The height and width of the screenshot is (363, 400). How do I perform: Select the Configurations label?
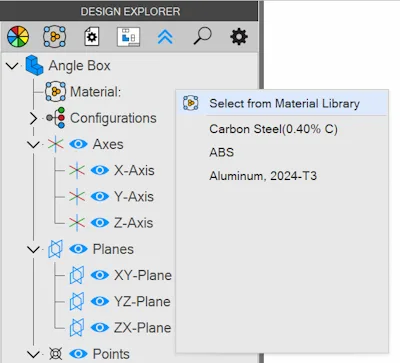[x=113, y=118]
